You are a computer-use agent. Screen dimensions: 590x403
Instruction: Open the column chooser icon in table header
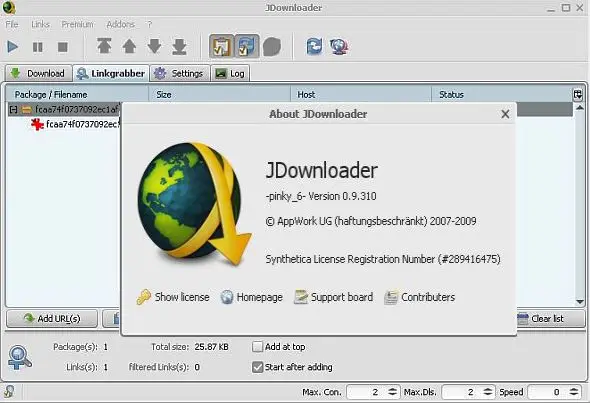pyautogui.click(x=578, y=94)
